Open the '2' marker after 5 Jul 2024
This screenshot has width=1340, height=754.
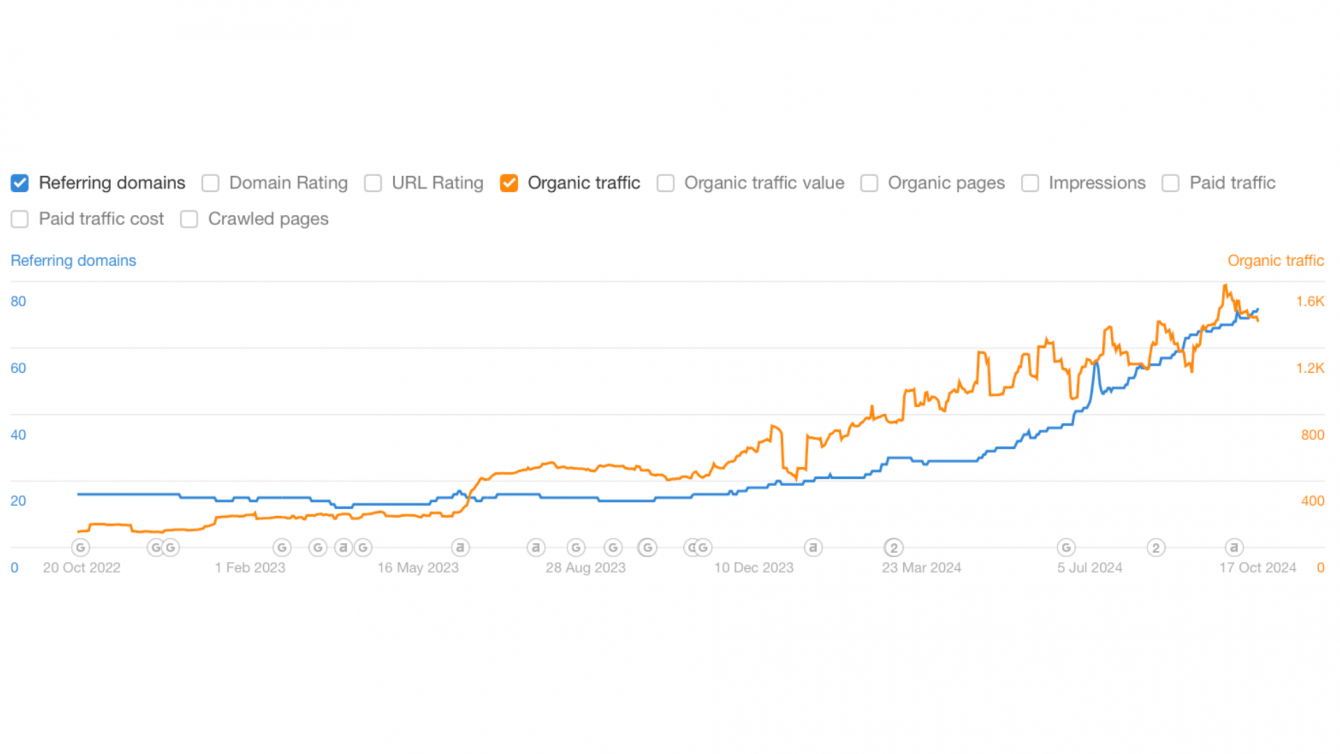coord(1156,547)
